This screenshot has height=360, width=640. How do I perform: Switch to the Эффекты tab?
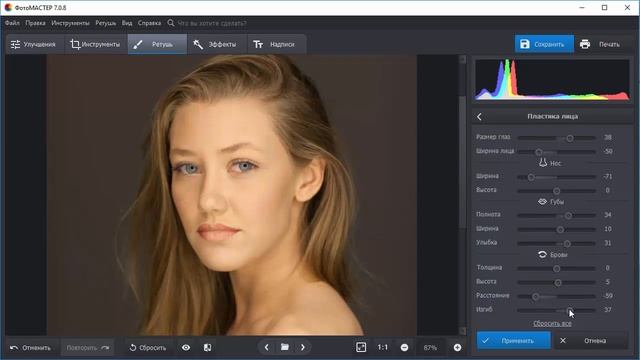pos(216,44)
